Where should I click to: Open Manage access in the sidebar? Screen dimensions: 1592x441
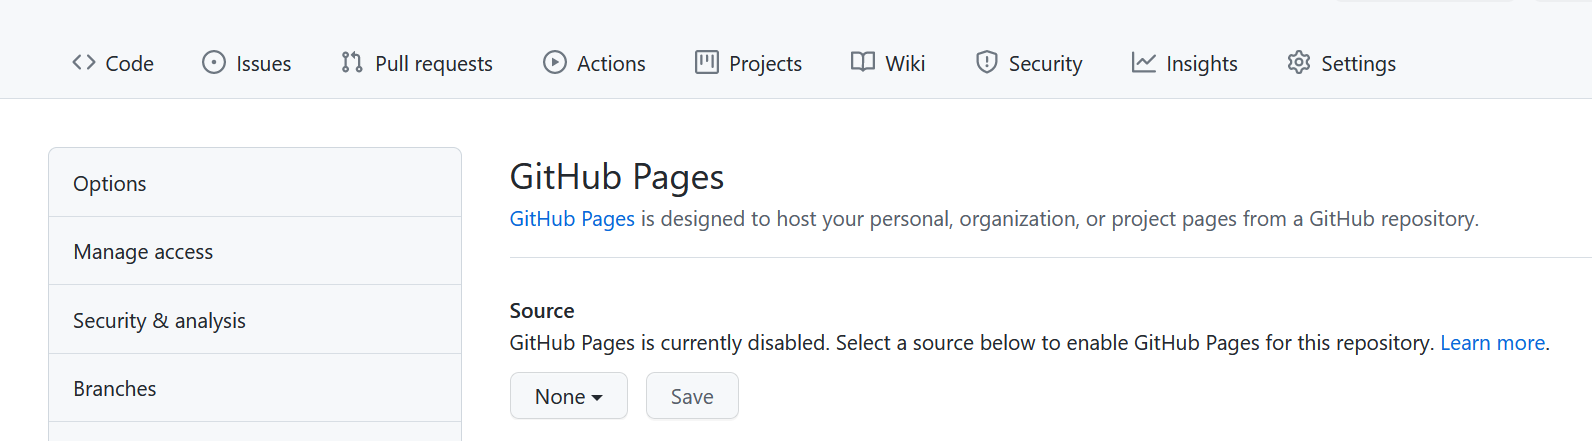[255, 251]
